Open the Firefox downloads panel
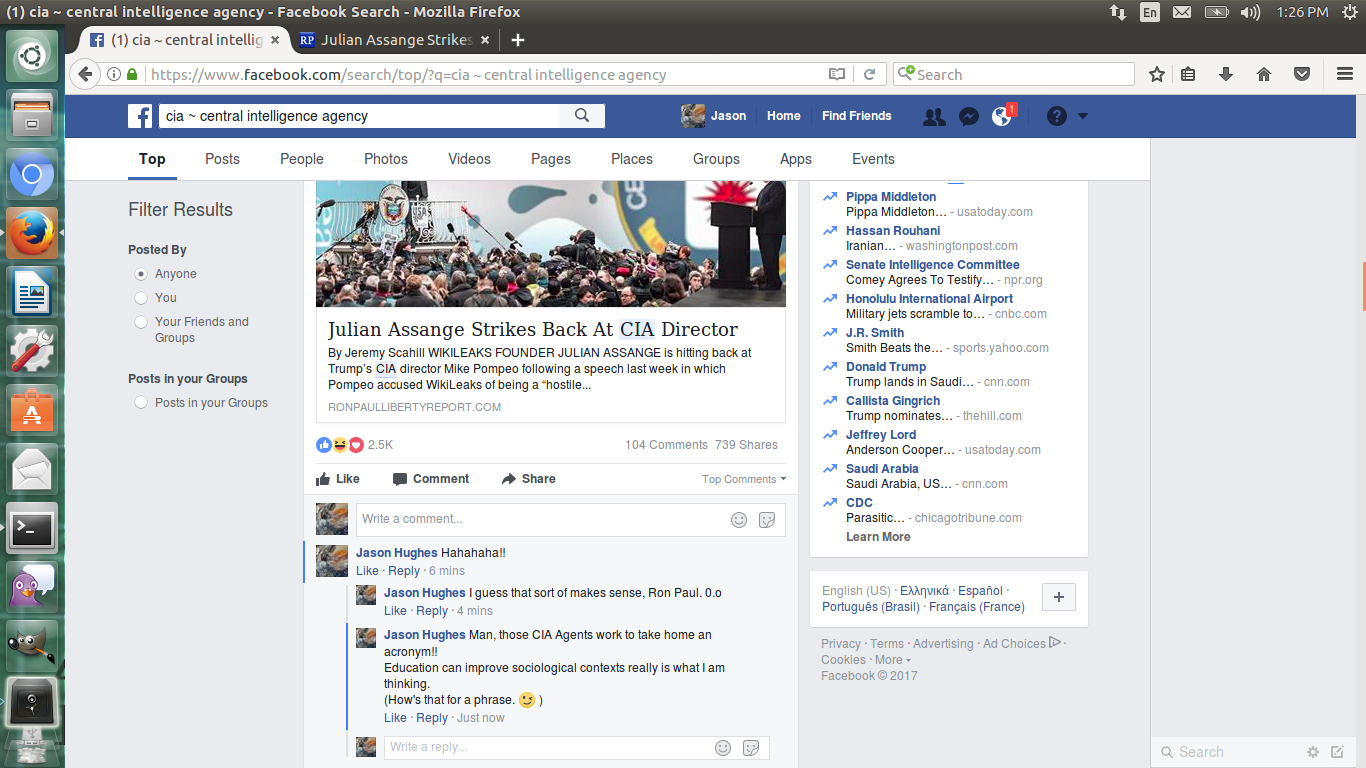 pyautogui.click(x=1226, y=74)
